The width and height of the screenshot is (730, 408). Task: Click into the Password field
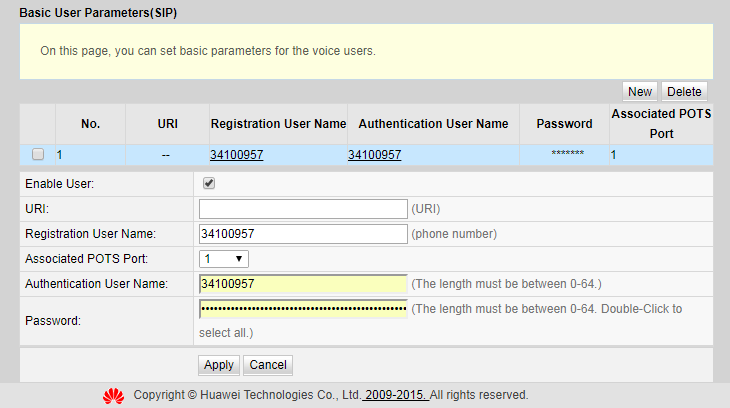pos(303,309)
